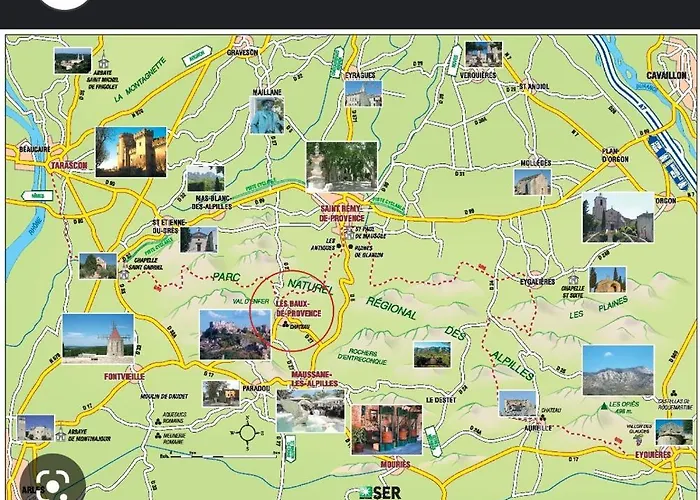700x500 pixels.
Task: Open the Alpilles mountain range photo
Action: click(x=618, y=370)
